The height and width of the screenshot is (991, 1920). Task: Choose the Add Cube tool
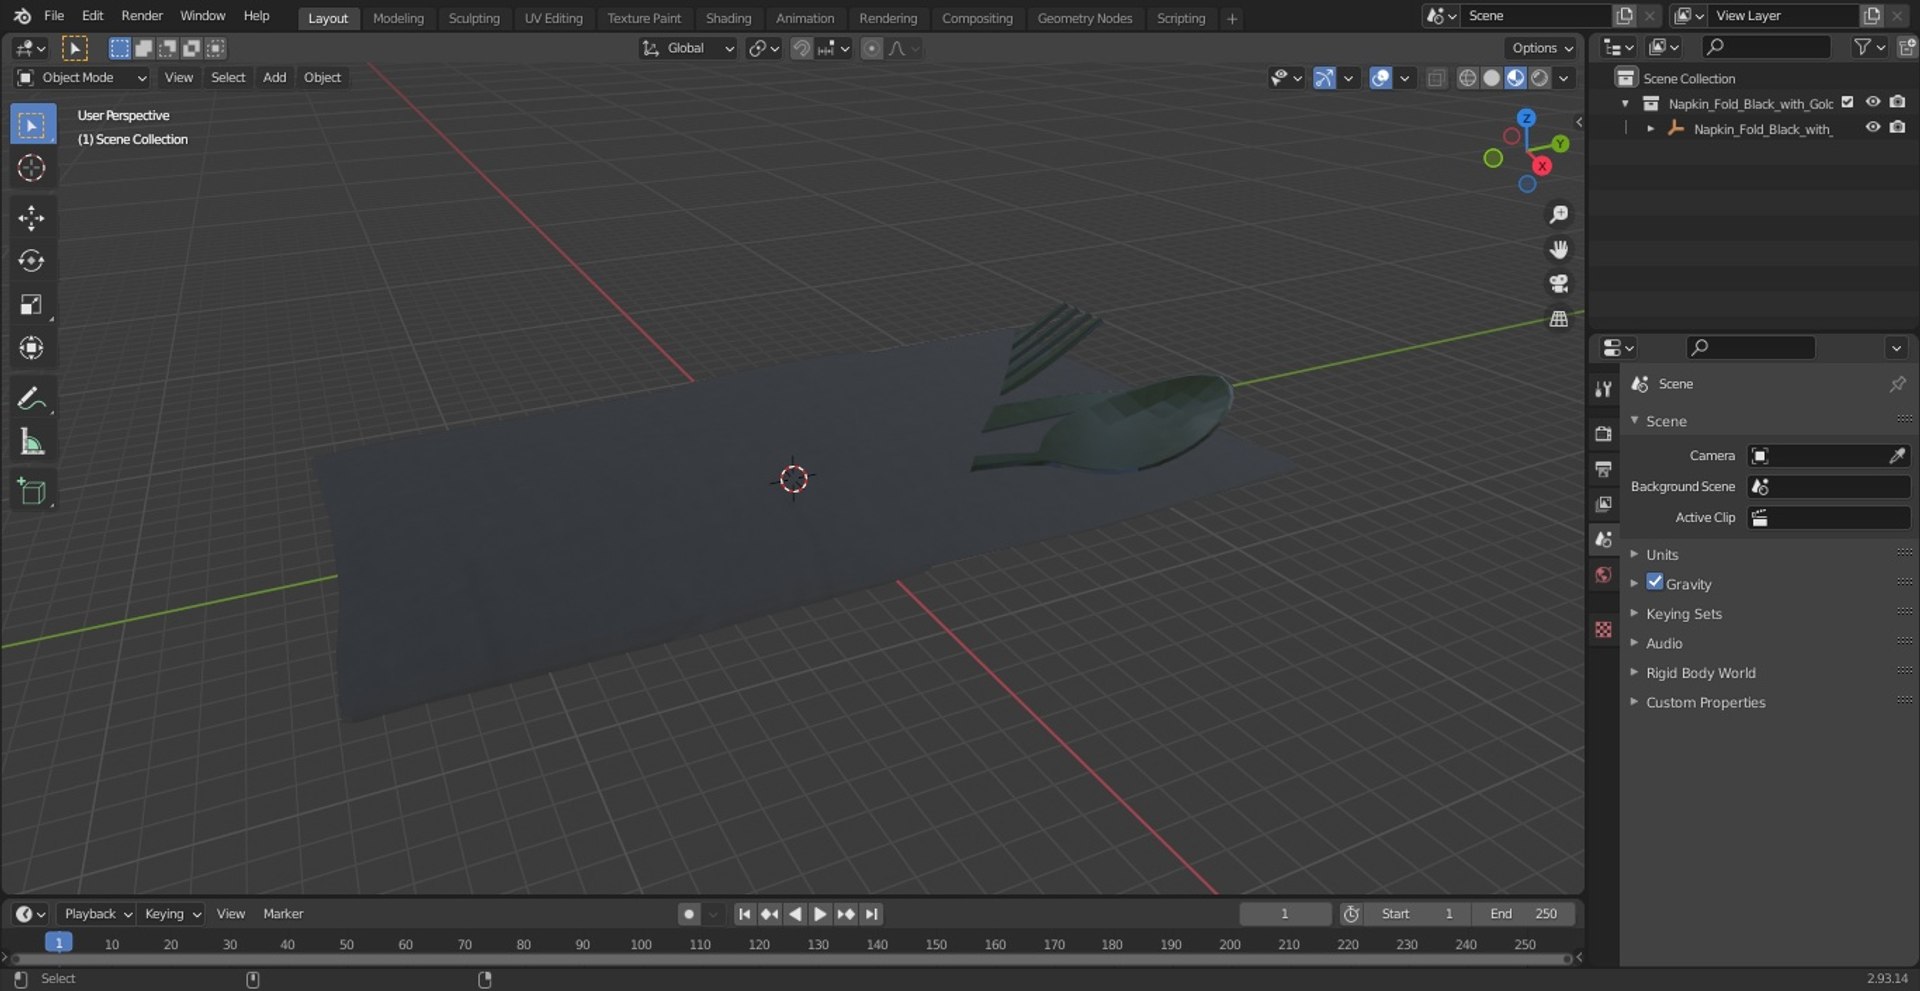click(31, 491)
